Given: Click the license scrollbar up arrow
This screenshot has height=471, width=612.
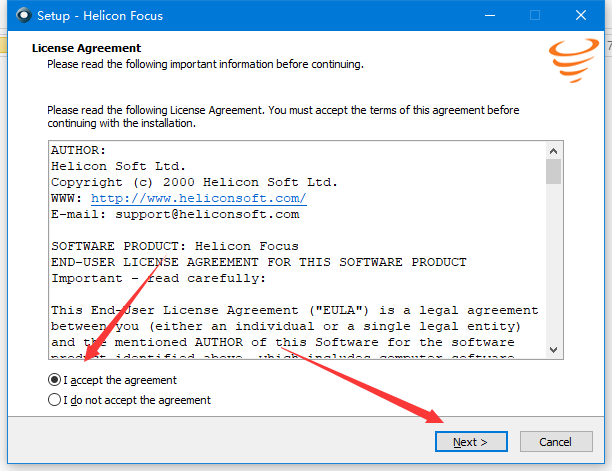Looking at the screenshot, I should [x=553, y=151].
